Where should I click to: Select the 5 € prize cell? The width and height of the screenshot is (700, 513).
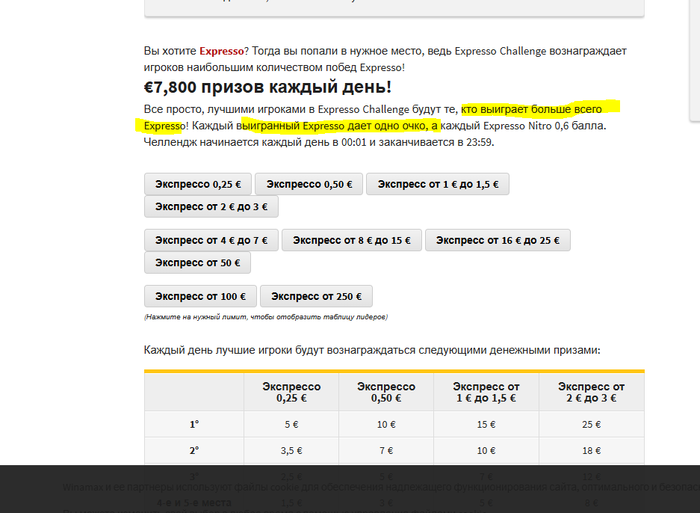pyautogui.click(x=291, y=424)
